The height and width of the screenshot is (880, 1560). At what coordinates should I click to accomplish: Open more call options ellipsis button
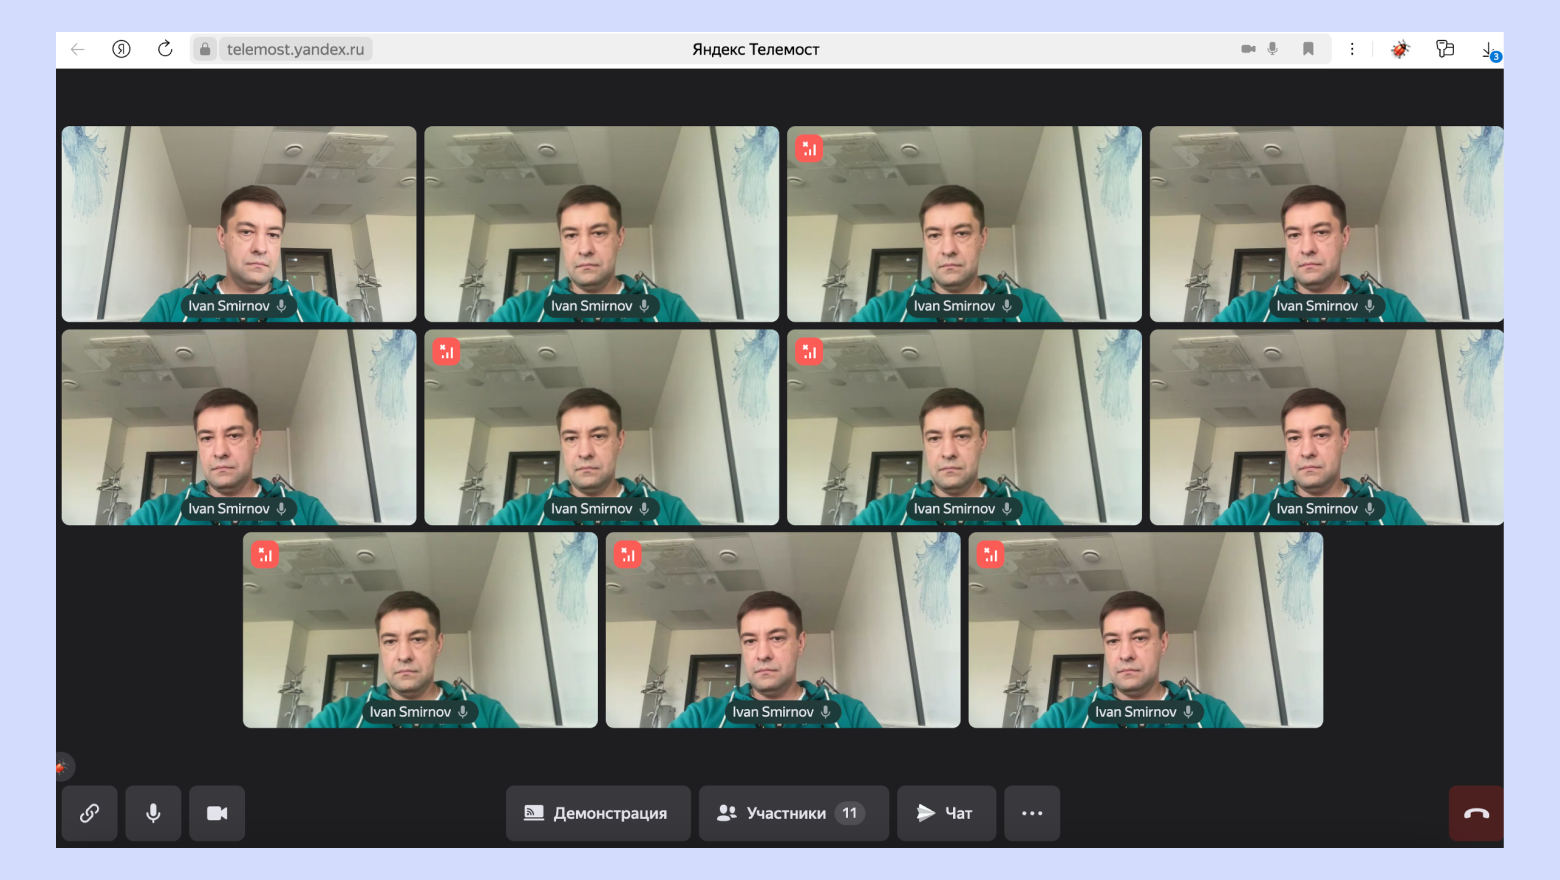(x=1032, y=813)
